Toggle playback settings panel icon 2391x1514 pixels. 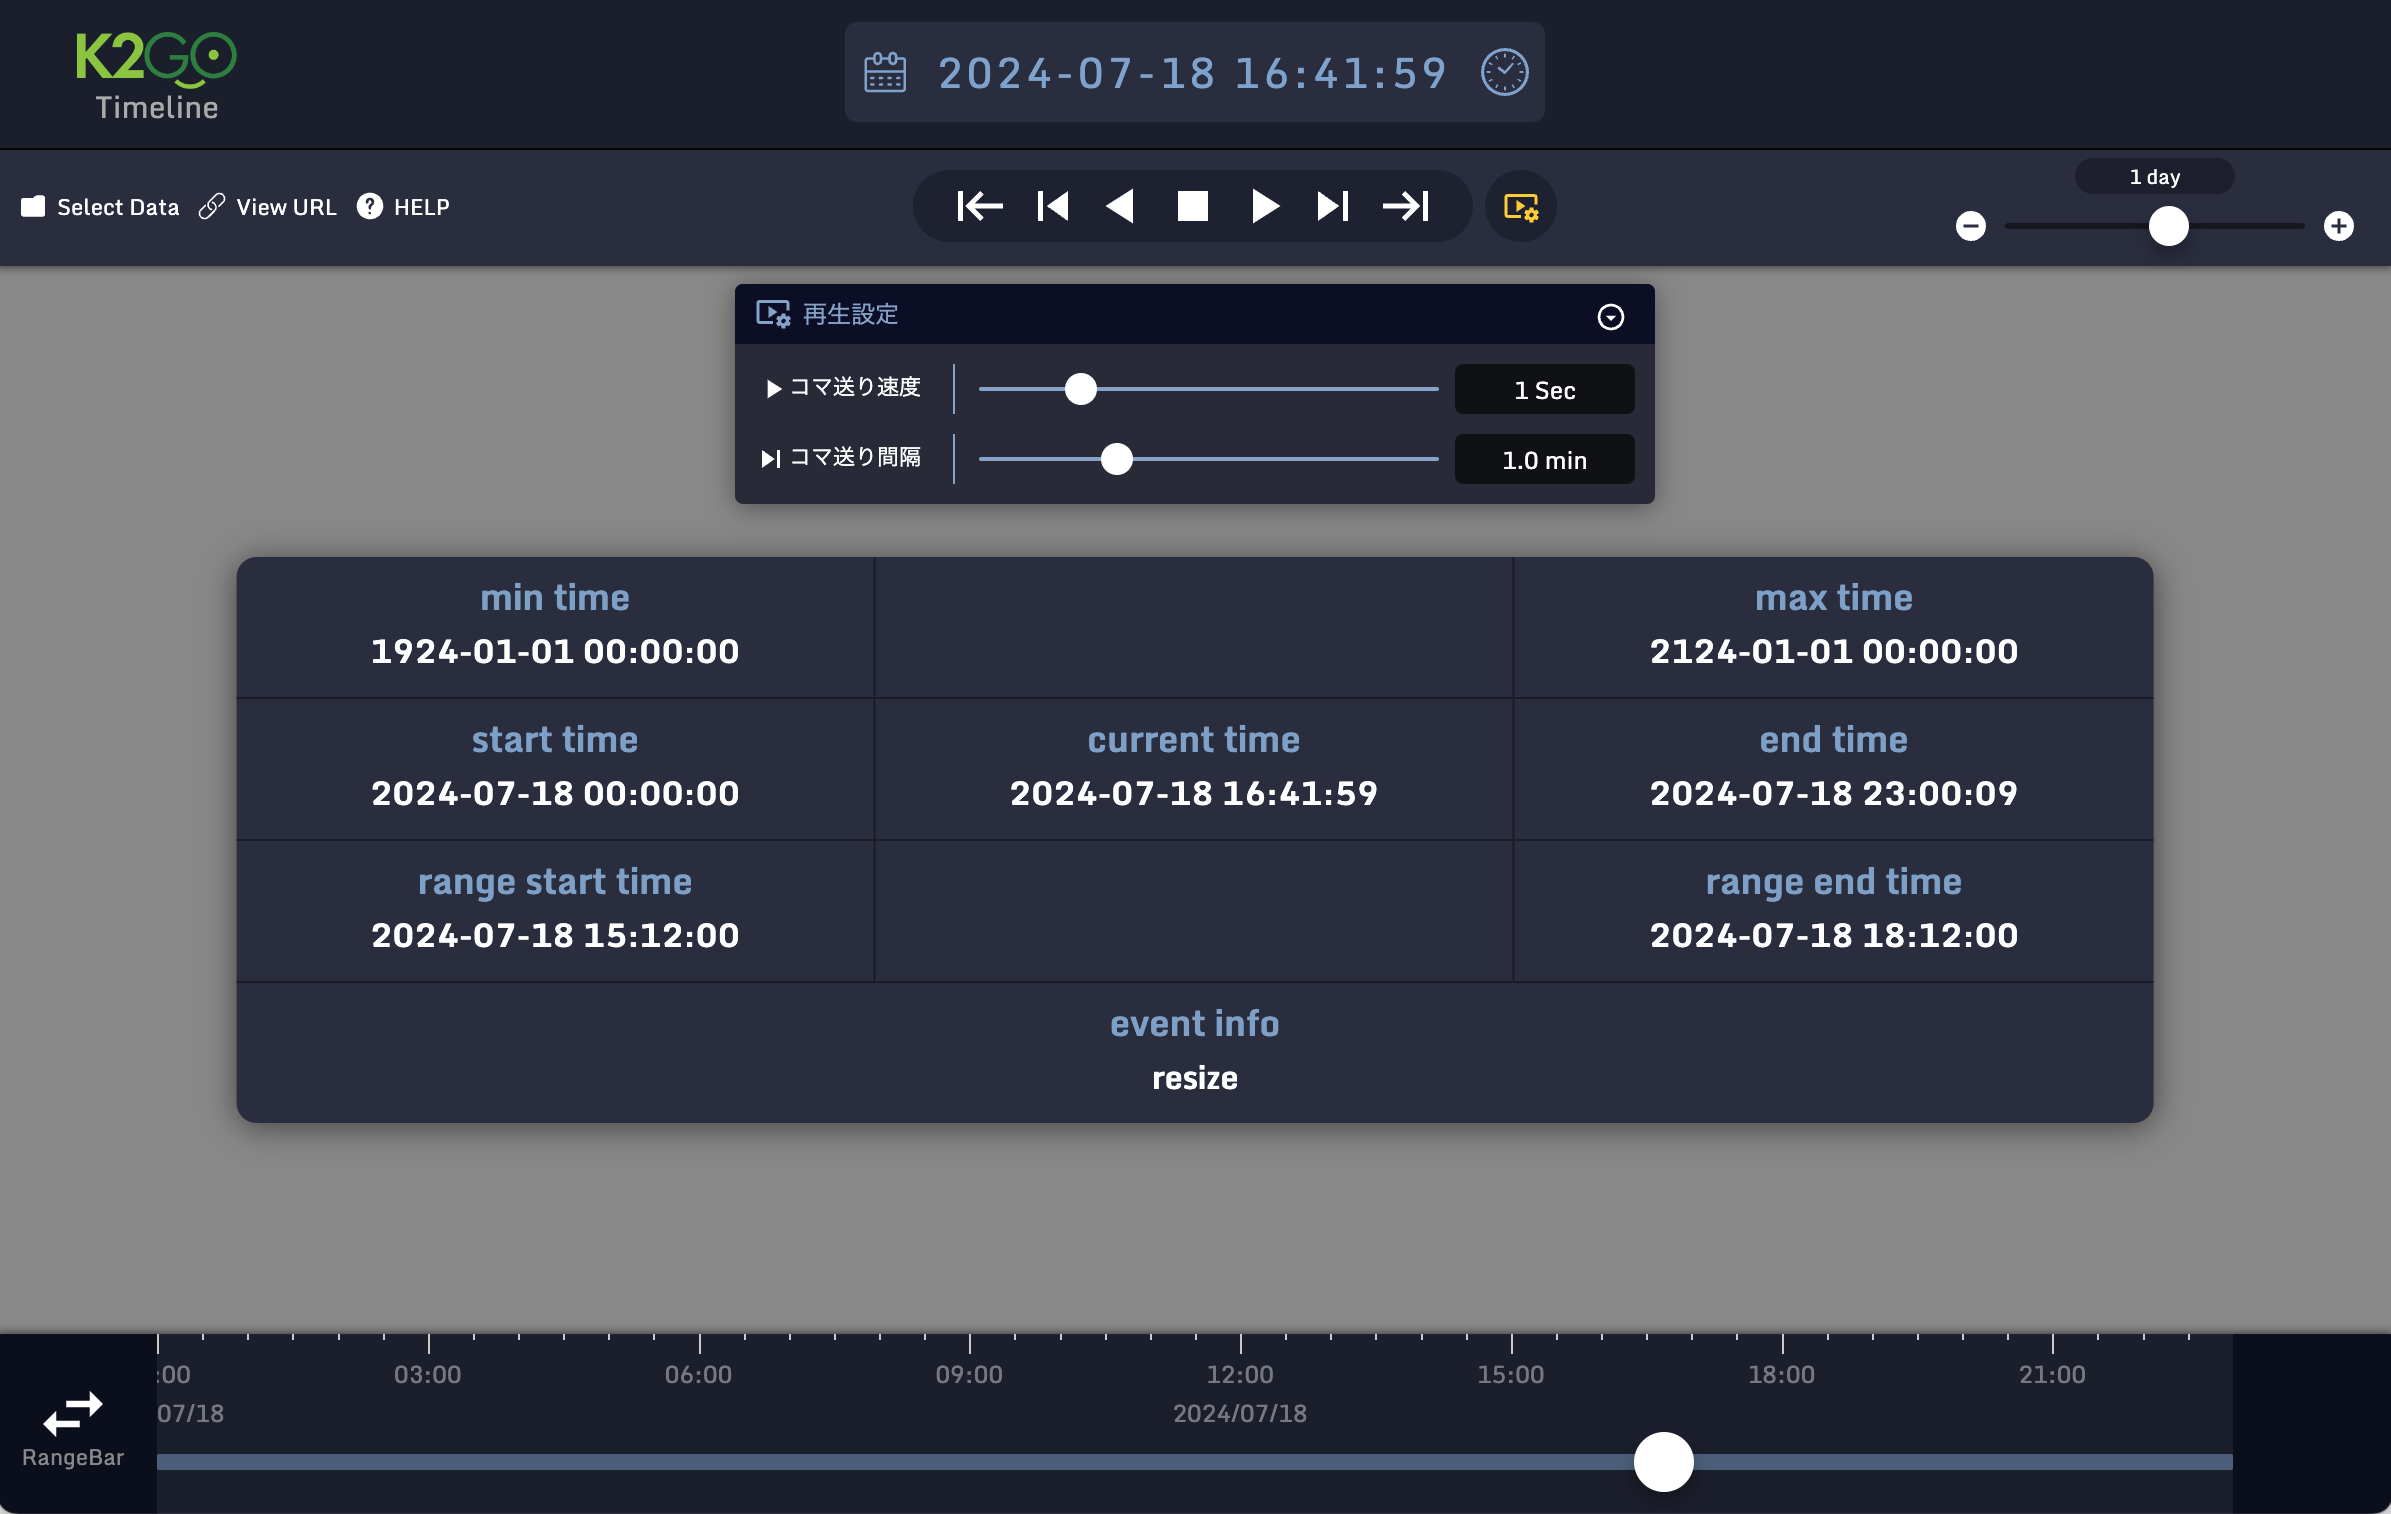[x=1520, y=207]
